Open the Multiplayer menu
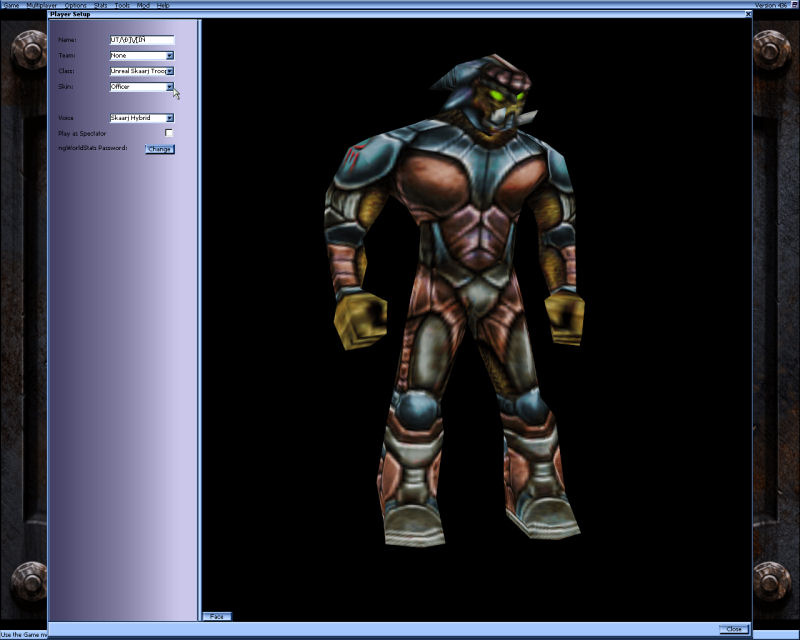Image resolution: width=800 pixels, height=640 pixels. (x=40, y=4)
